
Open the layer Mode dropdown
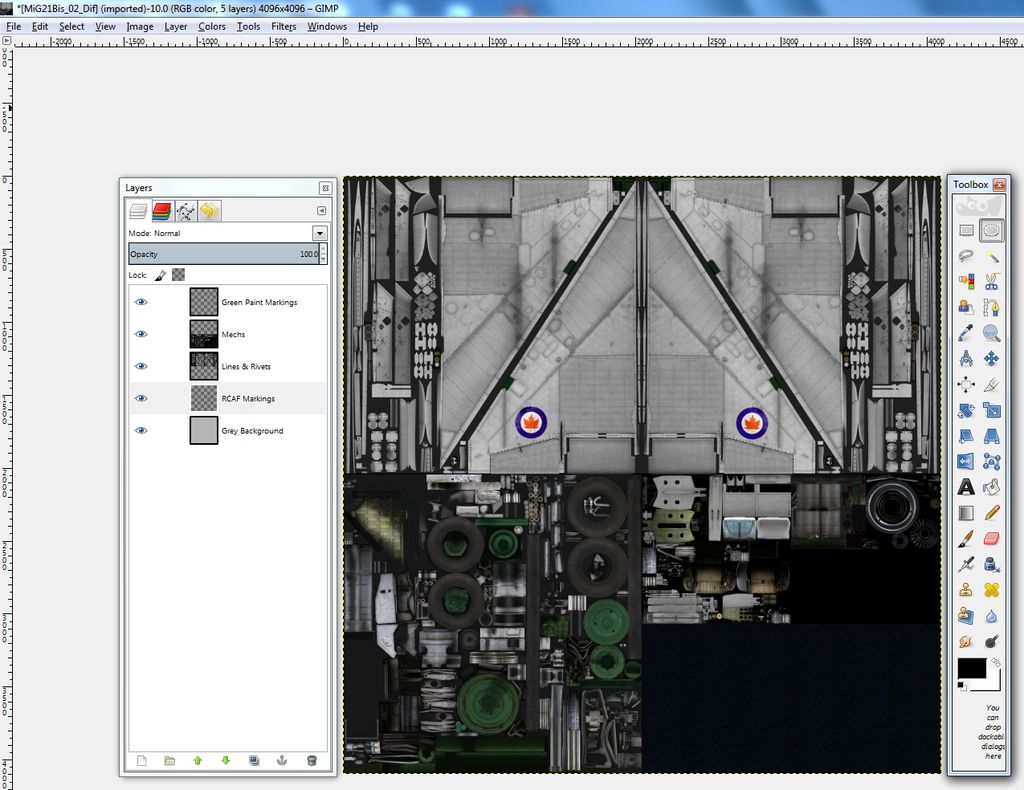[319, 233]
